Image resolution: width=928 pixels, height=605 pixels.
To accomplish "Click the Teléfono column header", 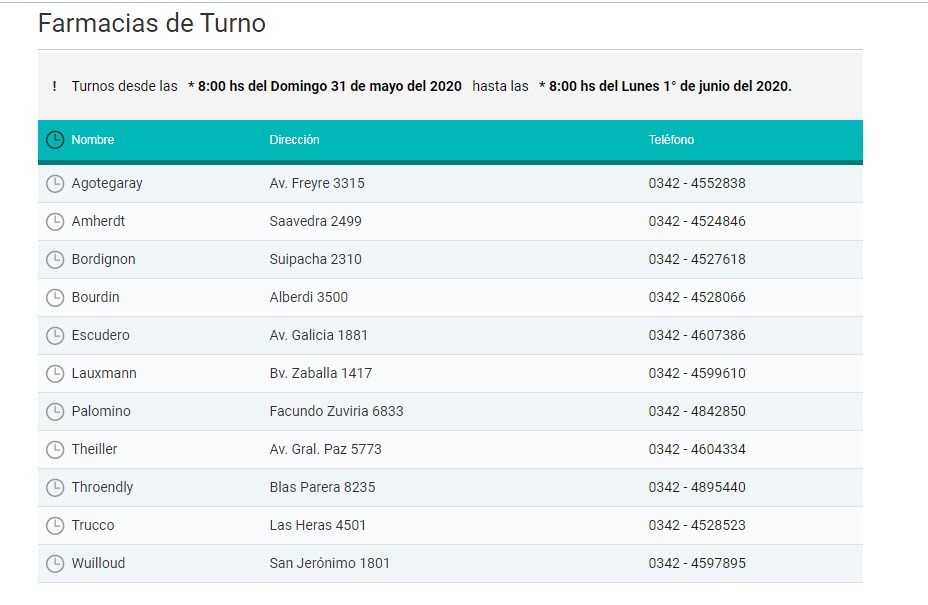I will coord(671,140).
